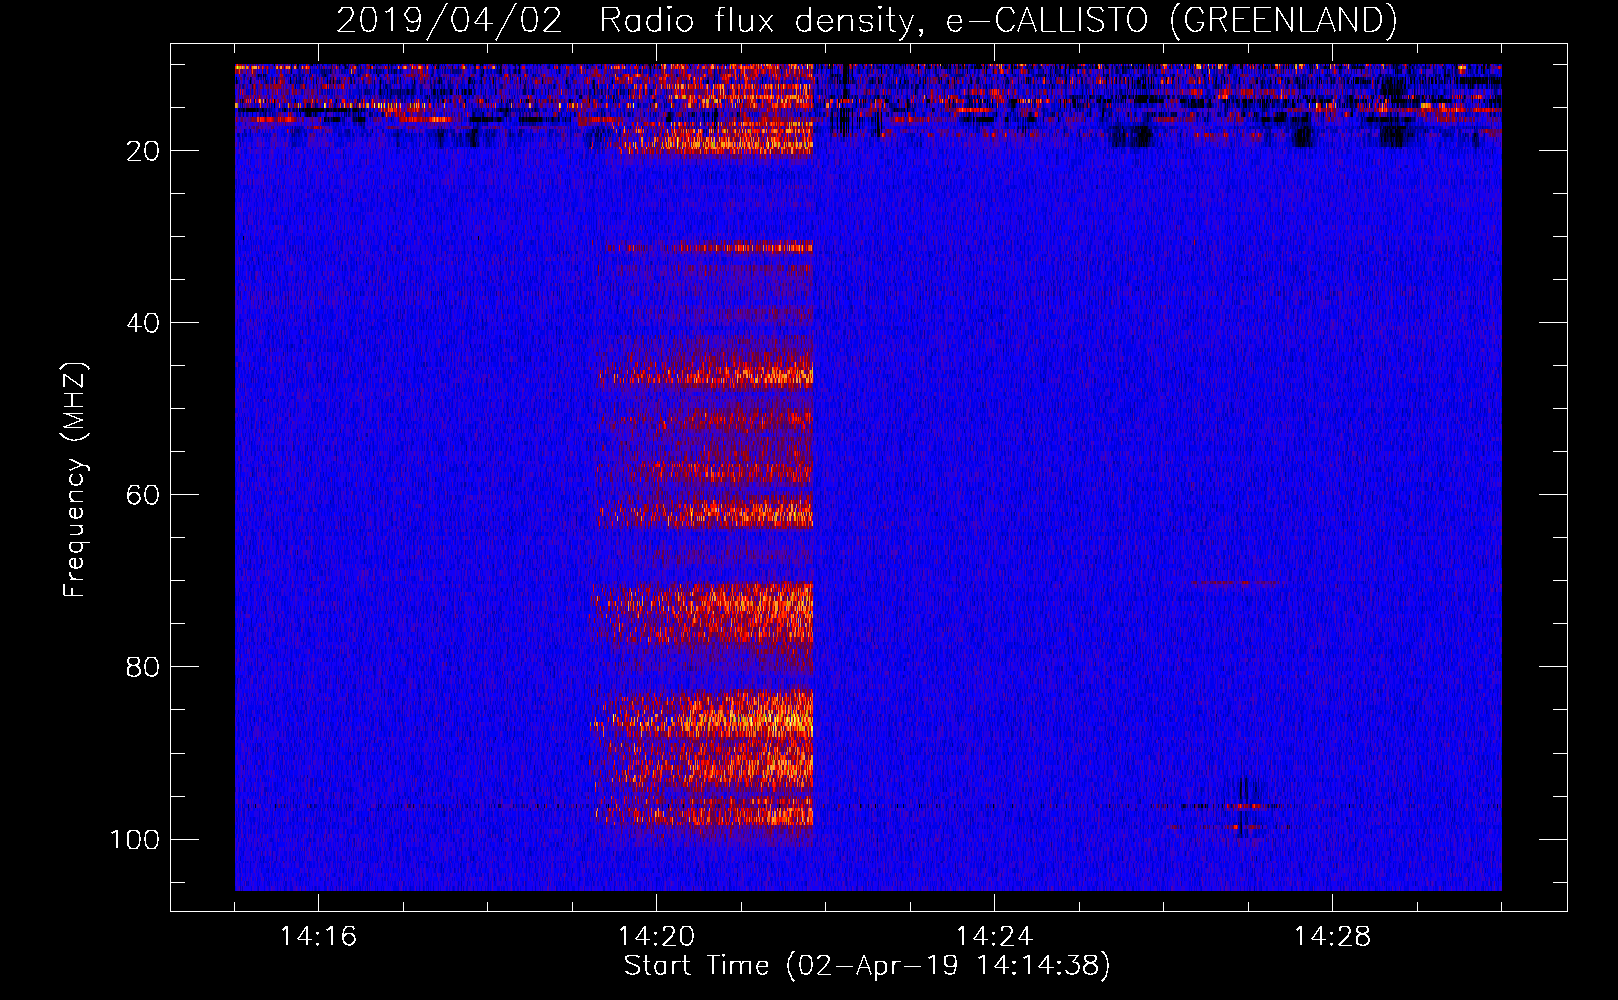Screen dimensions: 1618x1000
Task: Click the 14:28 time tick label
Action: [1332, 936]
